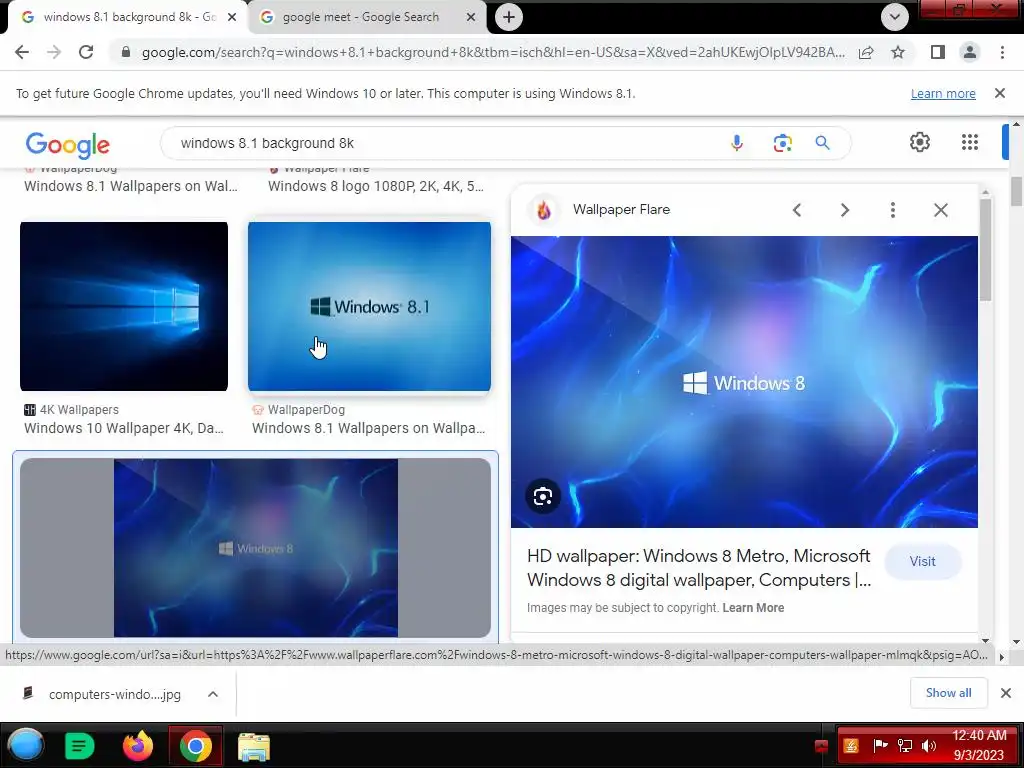Click the address bar URL

(x=492, y=52)
